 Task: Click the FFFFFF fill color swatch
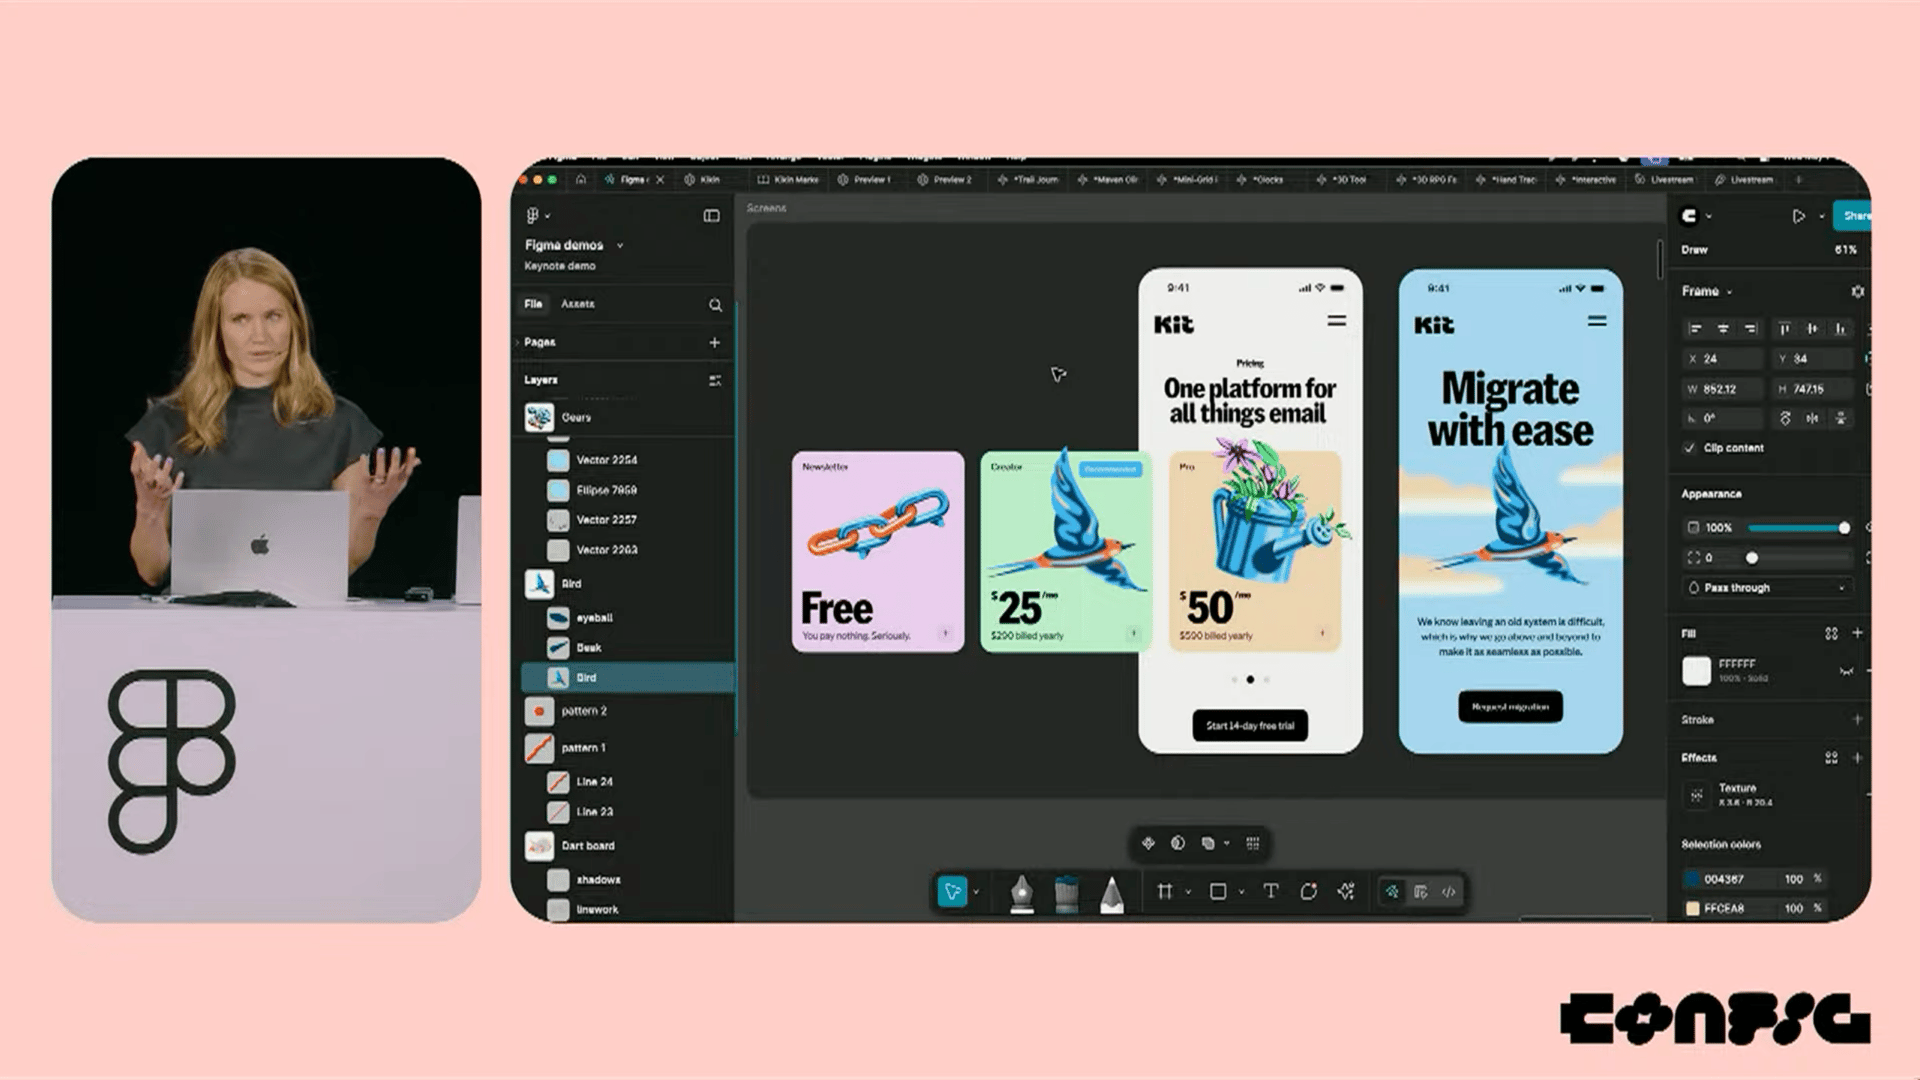click(1696, 671)
